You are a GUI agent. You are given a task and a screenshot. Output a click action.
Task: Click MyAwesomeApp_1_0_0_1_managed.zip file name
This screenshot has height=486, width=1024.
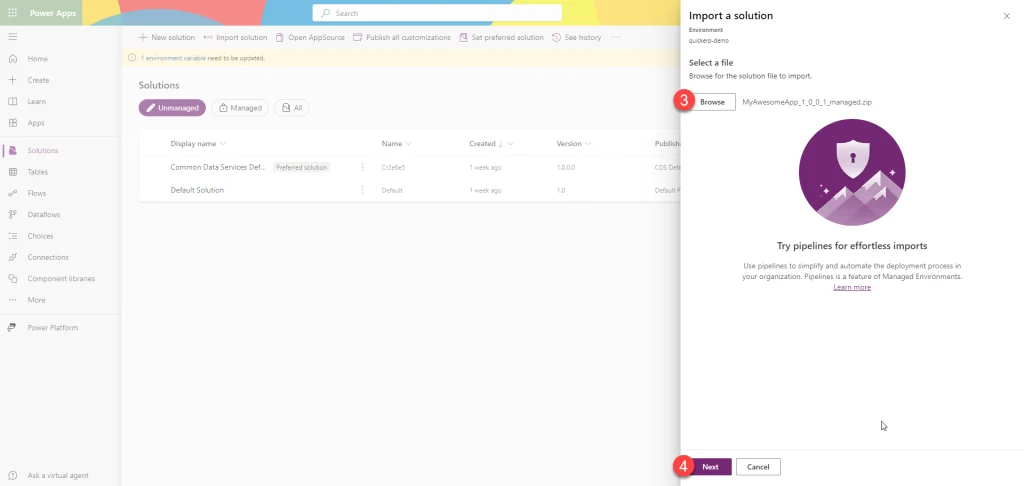pyautogui.click(x=807, y=103)
